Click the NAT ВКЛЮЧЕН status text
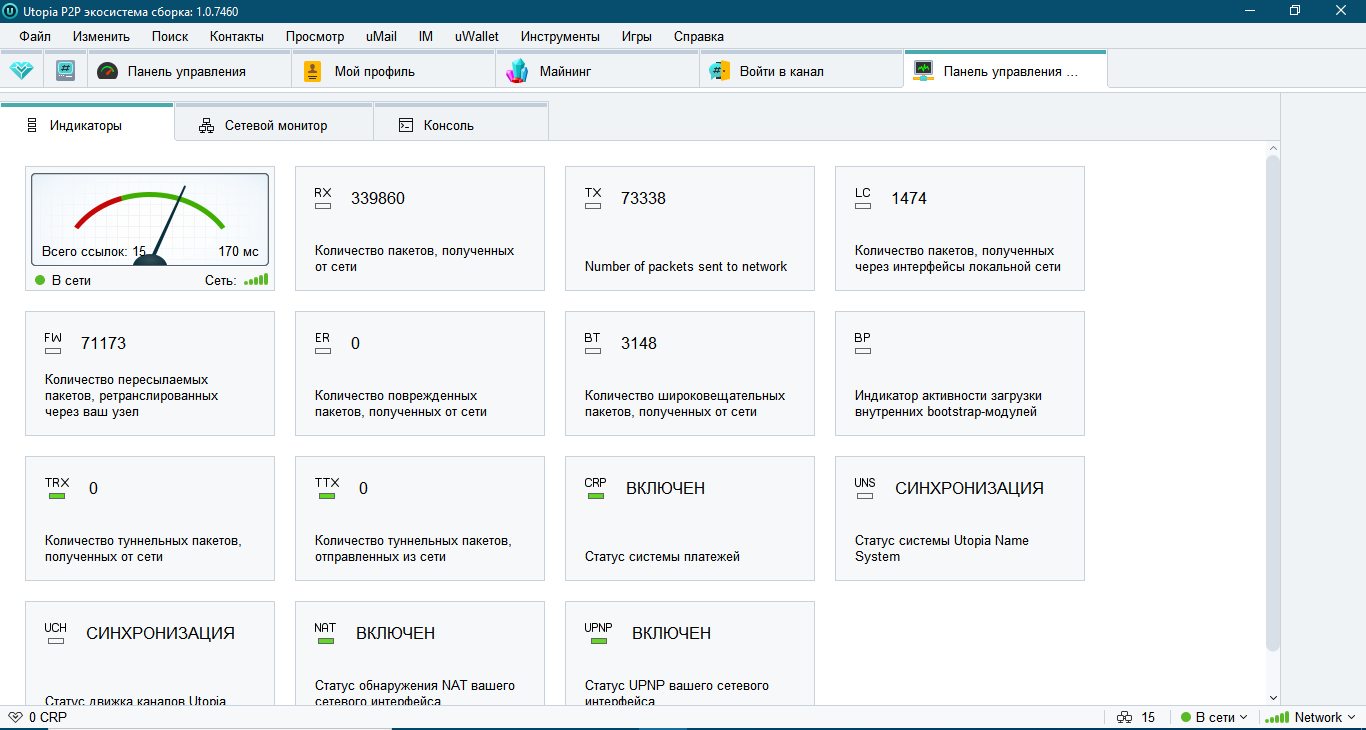 (396, 633)
